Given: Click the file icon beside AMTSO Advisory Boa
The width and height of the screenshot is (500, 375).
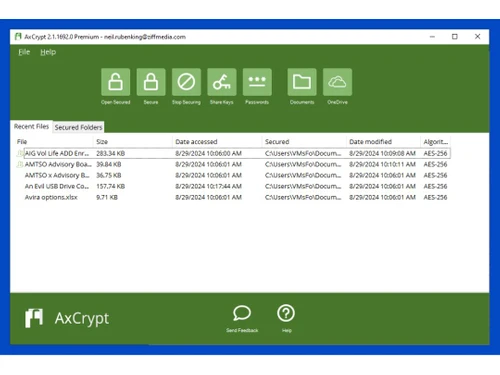Looking at the screenshot, I should 20,164.
